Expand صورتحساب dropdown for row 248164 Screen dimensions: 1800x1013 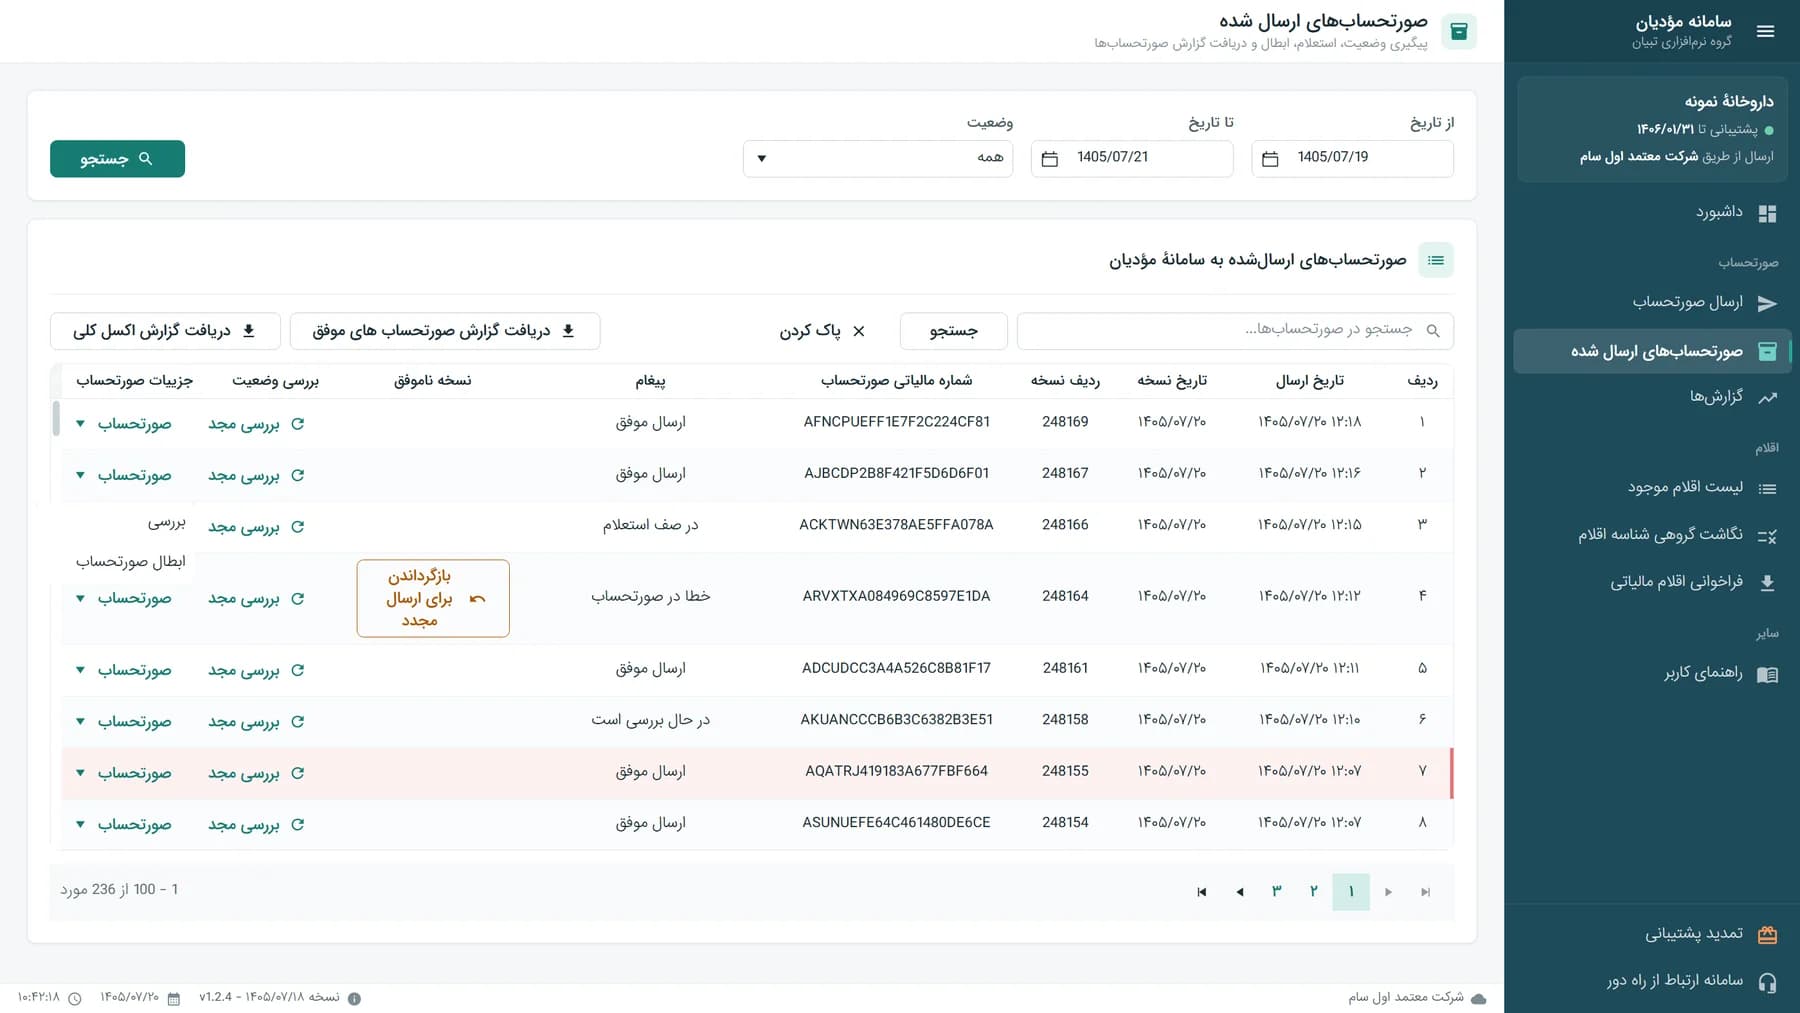click(124, 598)
